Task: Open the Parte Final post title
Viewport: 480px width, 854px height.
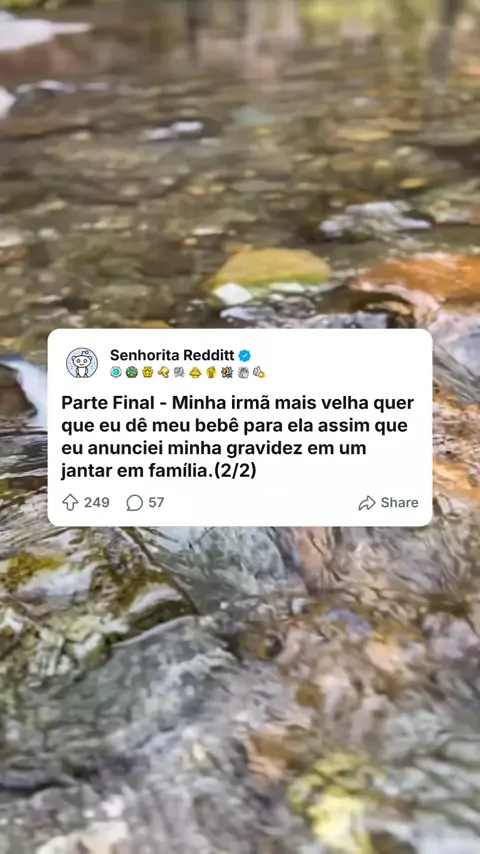Action: tap(238, 437)
